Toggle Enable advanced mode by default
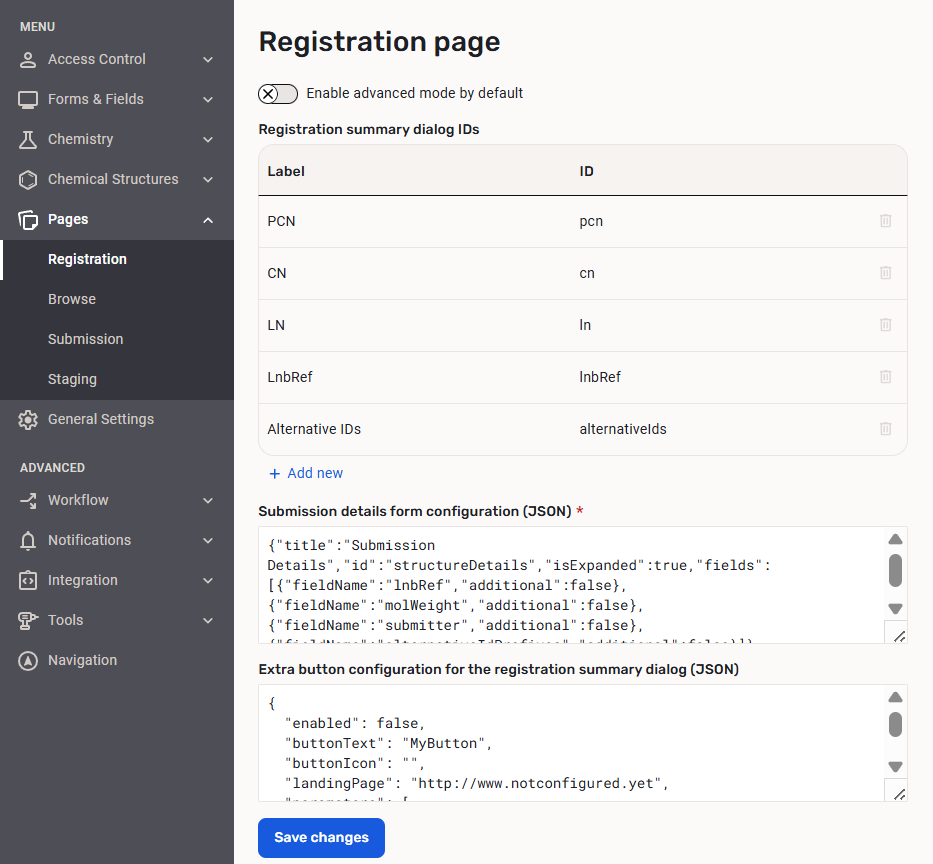Viewport: 933px width, 864px height. pos(278,94)
